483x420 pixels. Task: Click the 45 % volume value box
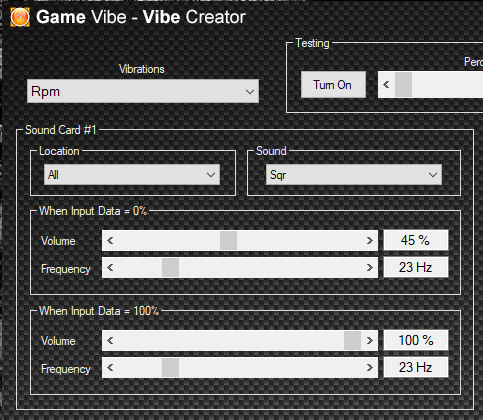tap(416, 240)
